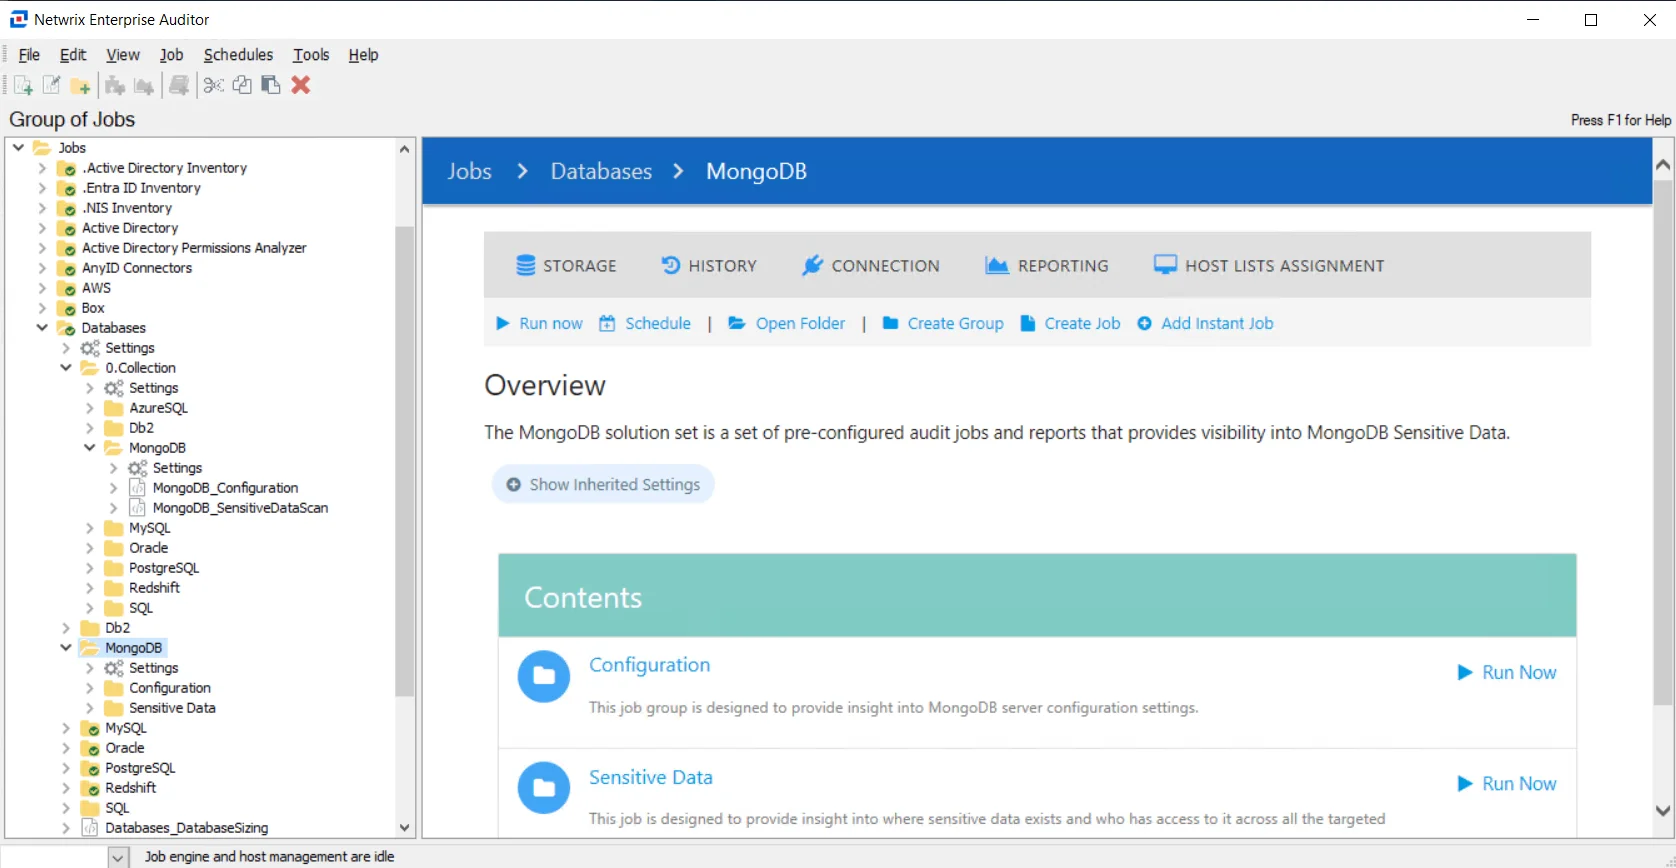Expand the PostgreSQL node under 0.Collection
1676x868 pixels.
point(90,568)
